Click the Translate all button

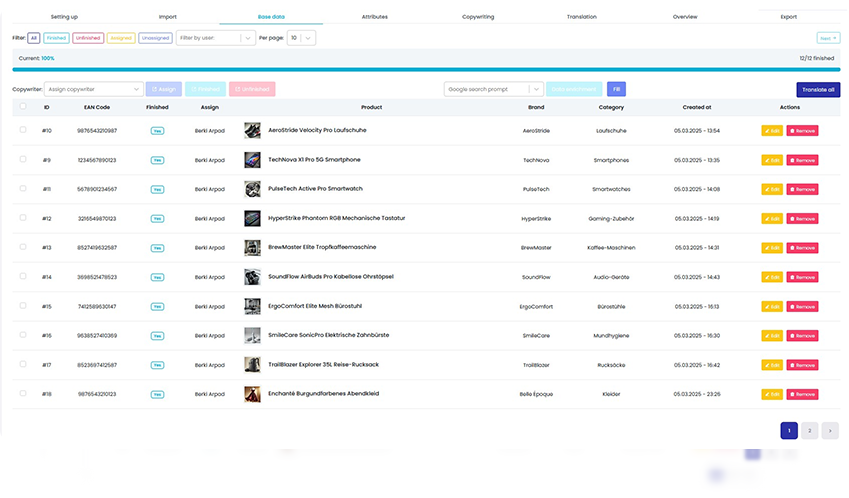click(x=818, y=89)
